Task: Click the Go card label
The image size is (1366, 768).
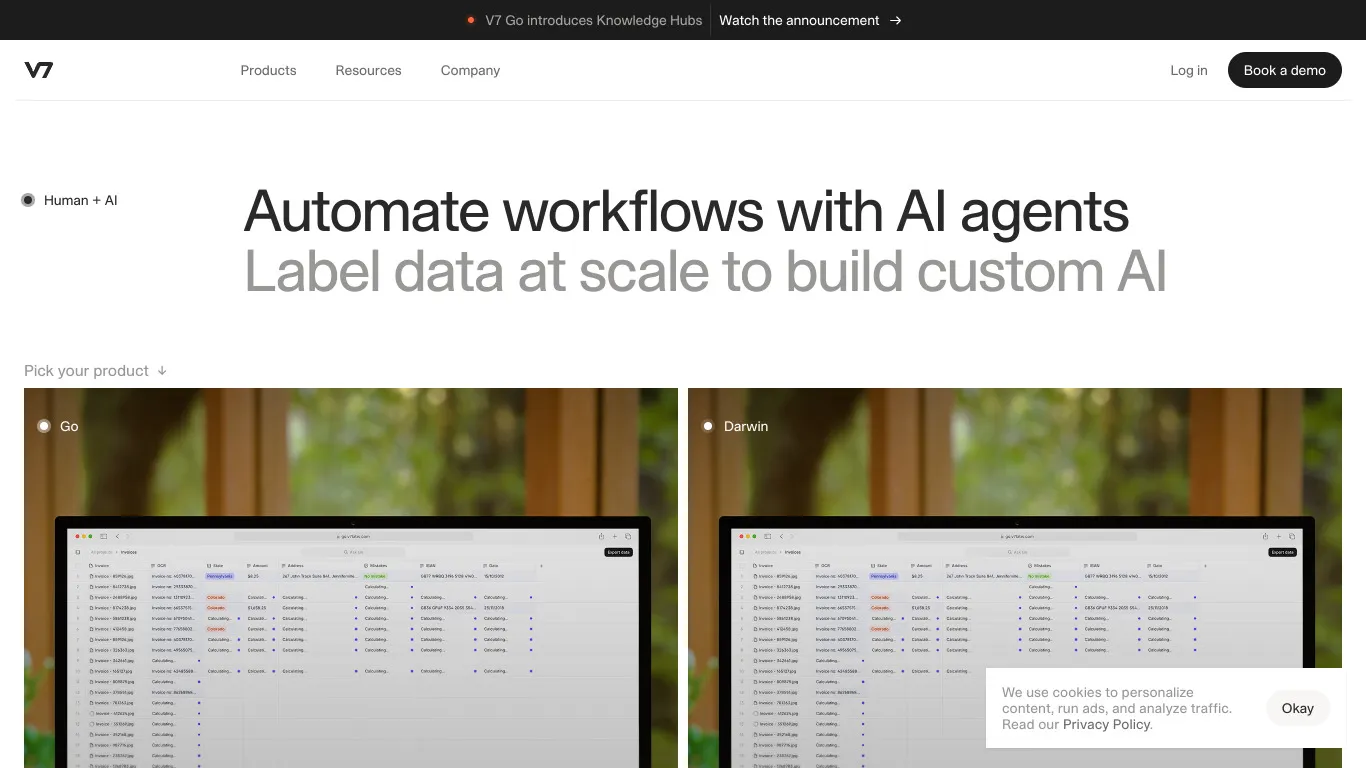Action: [69, 426]
